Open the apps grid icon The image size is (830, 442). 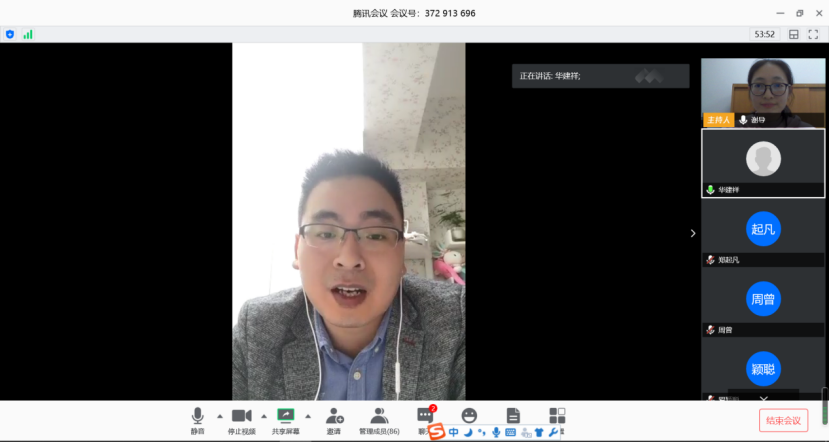(557, 414)
